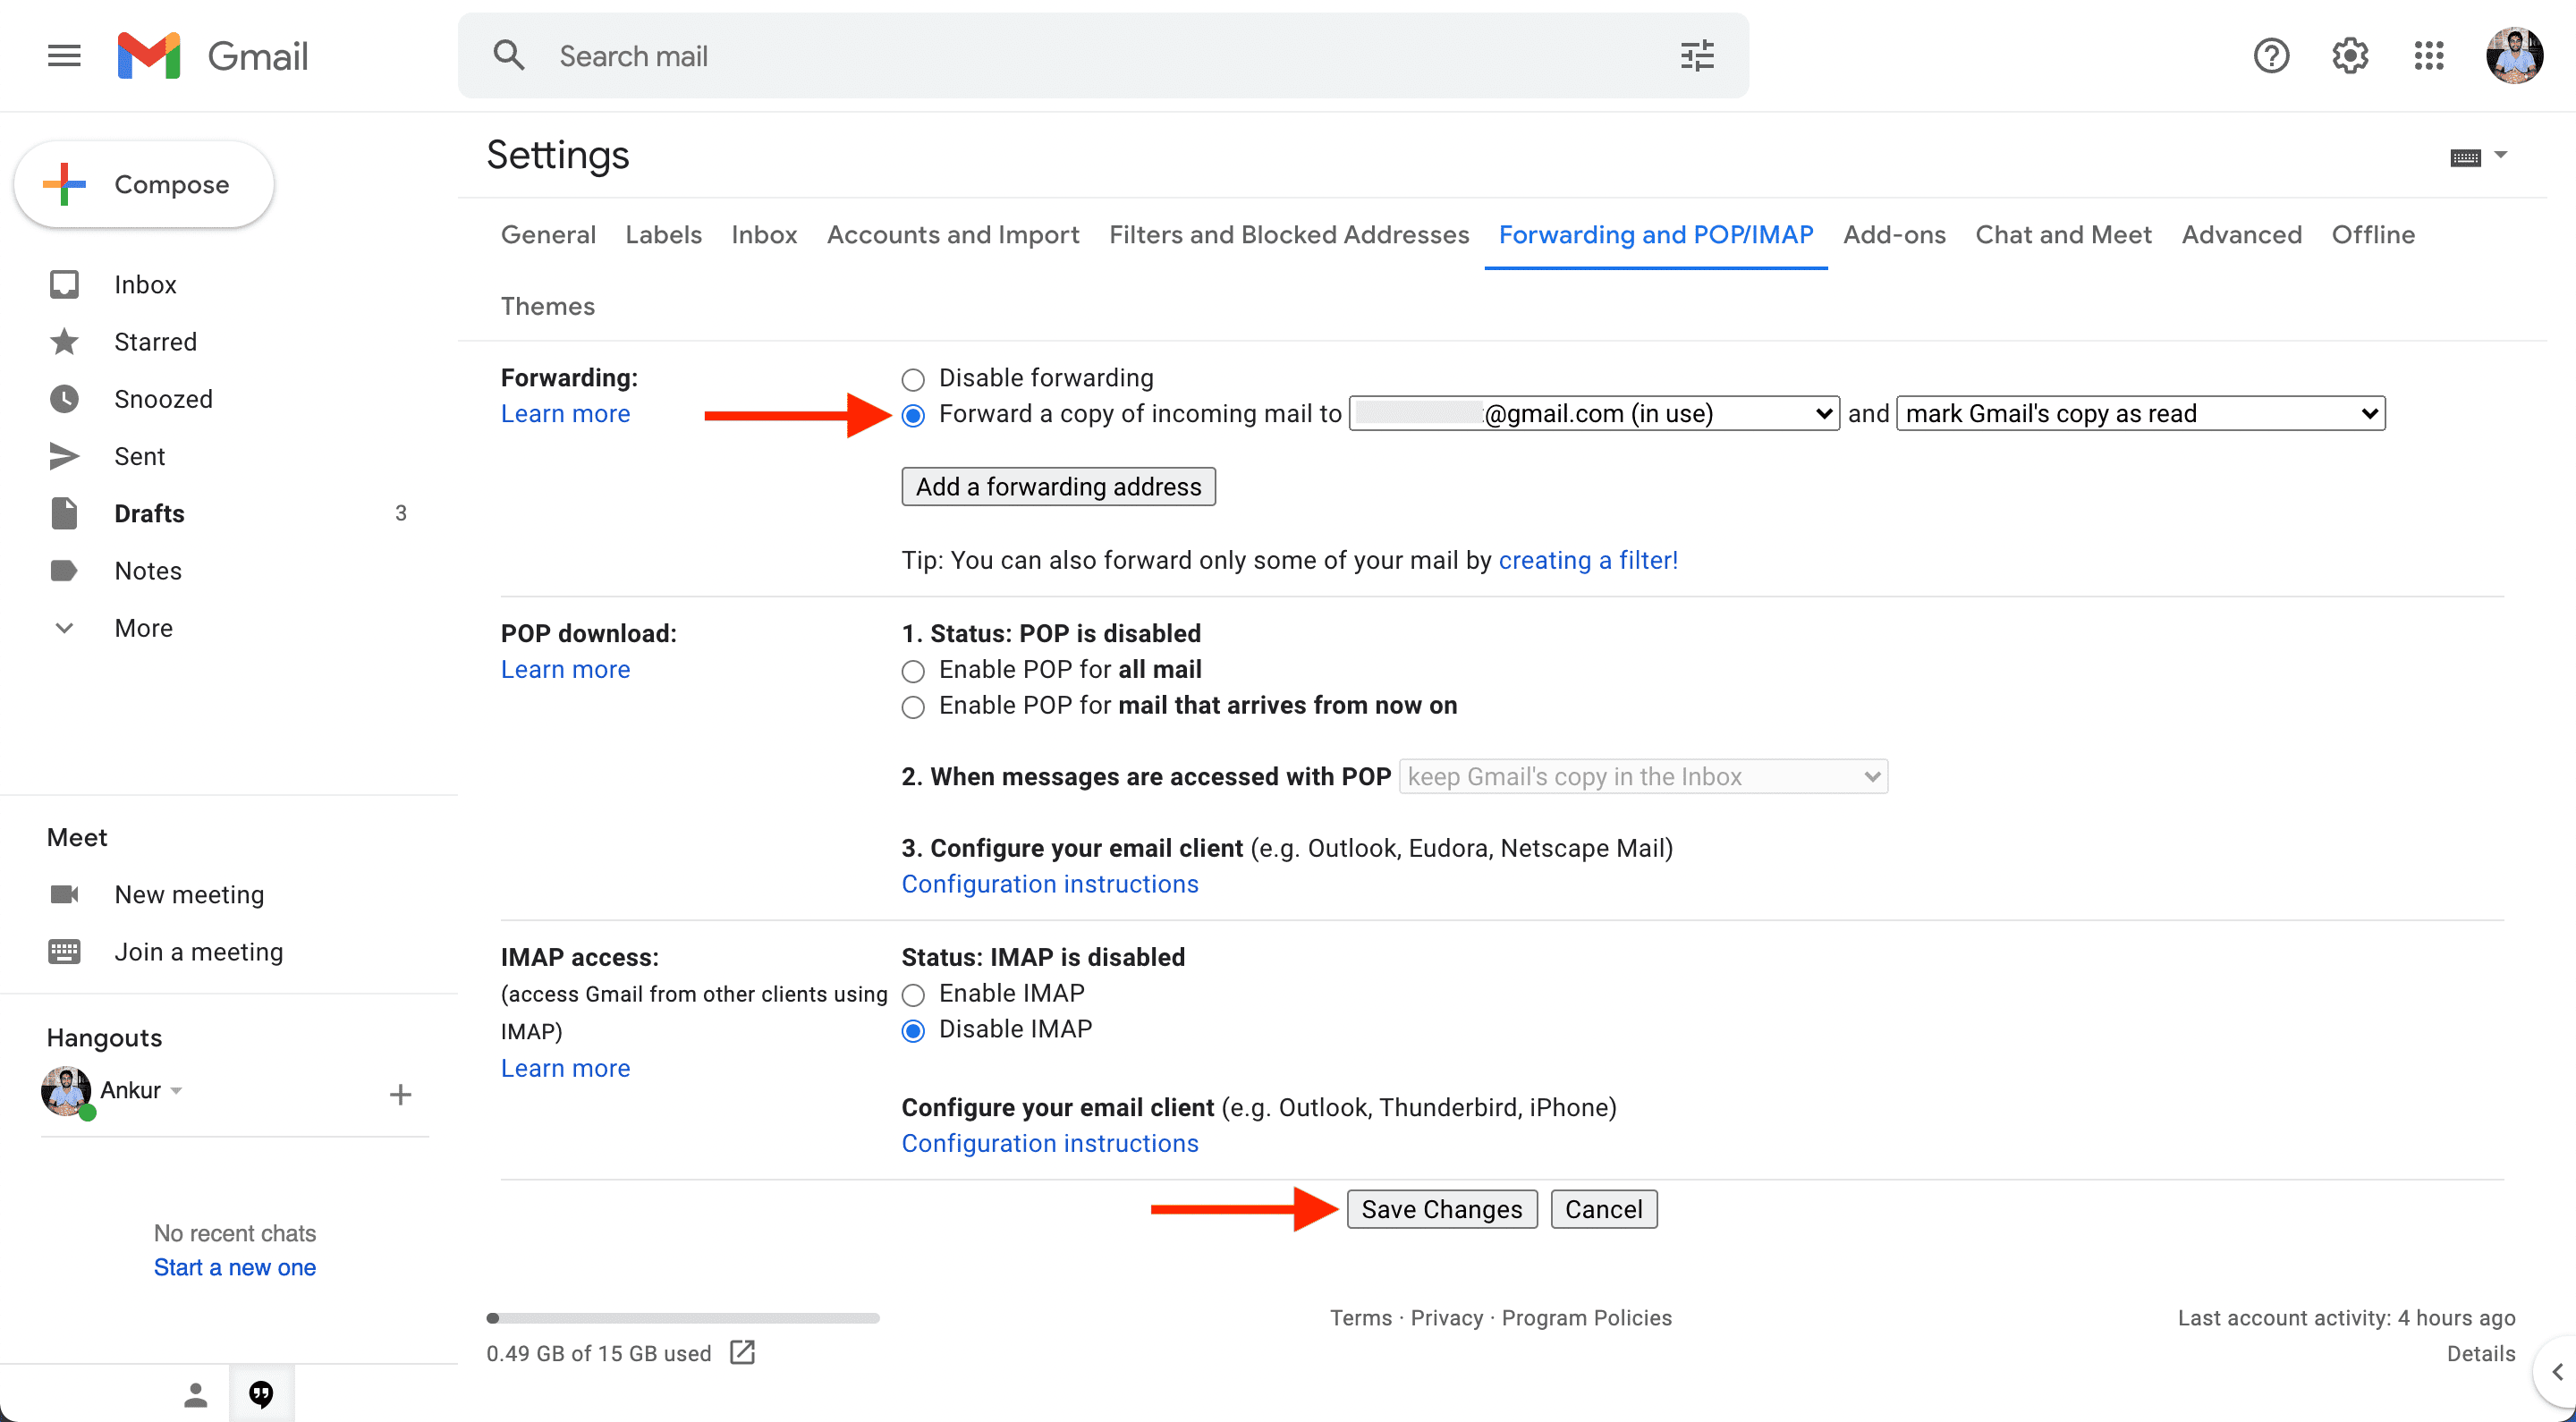This screenshot has height=1422, width=2576.
Task: Cancel the settings changes
Action: tap(1603, 1210)
